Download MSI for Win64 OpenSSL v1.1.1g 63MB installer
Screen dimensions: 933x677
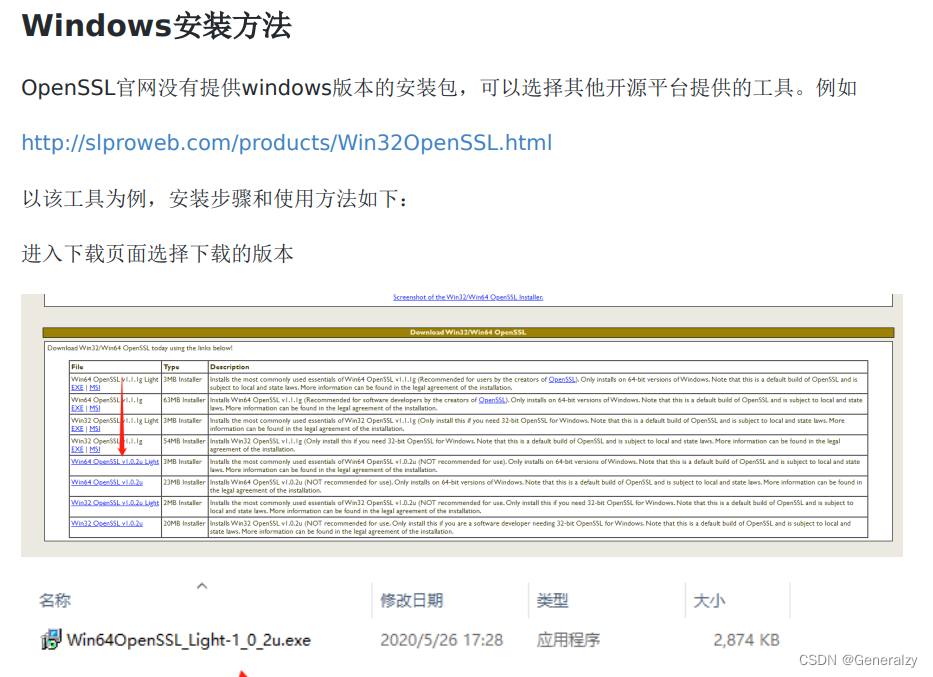pos(95,408)
